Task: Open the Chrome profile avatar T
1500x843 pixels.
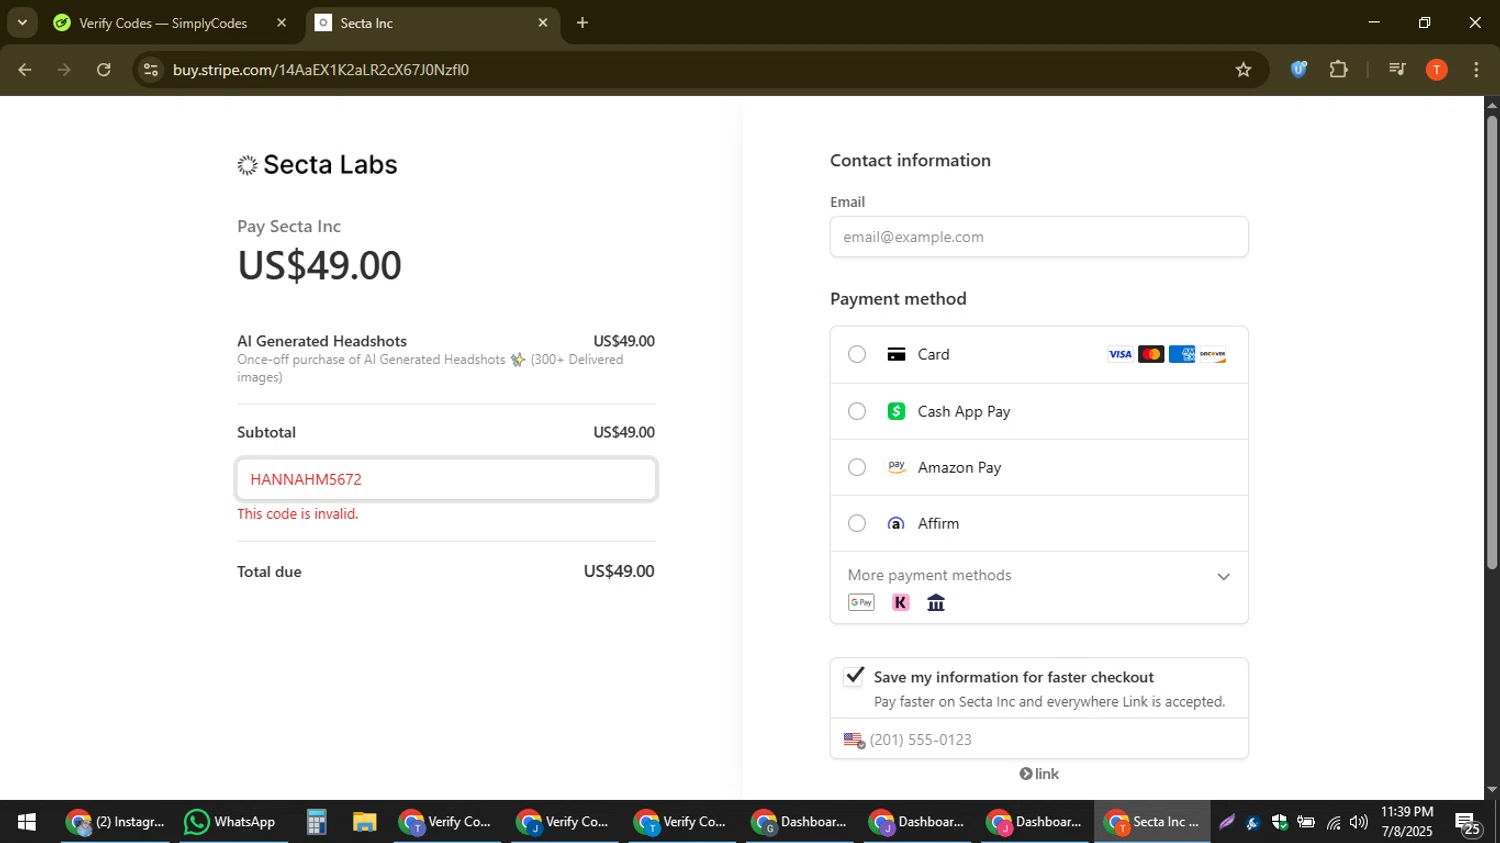Action: pyautogui.click(x=1437, y=69)
